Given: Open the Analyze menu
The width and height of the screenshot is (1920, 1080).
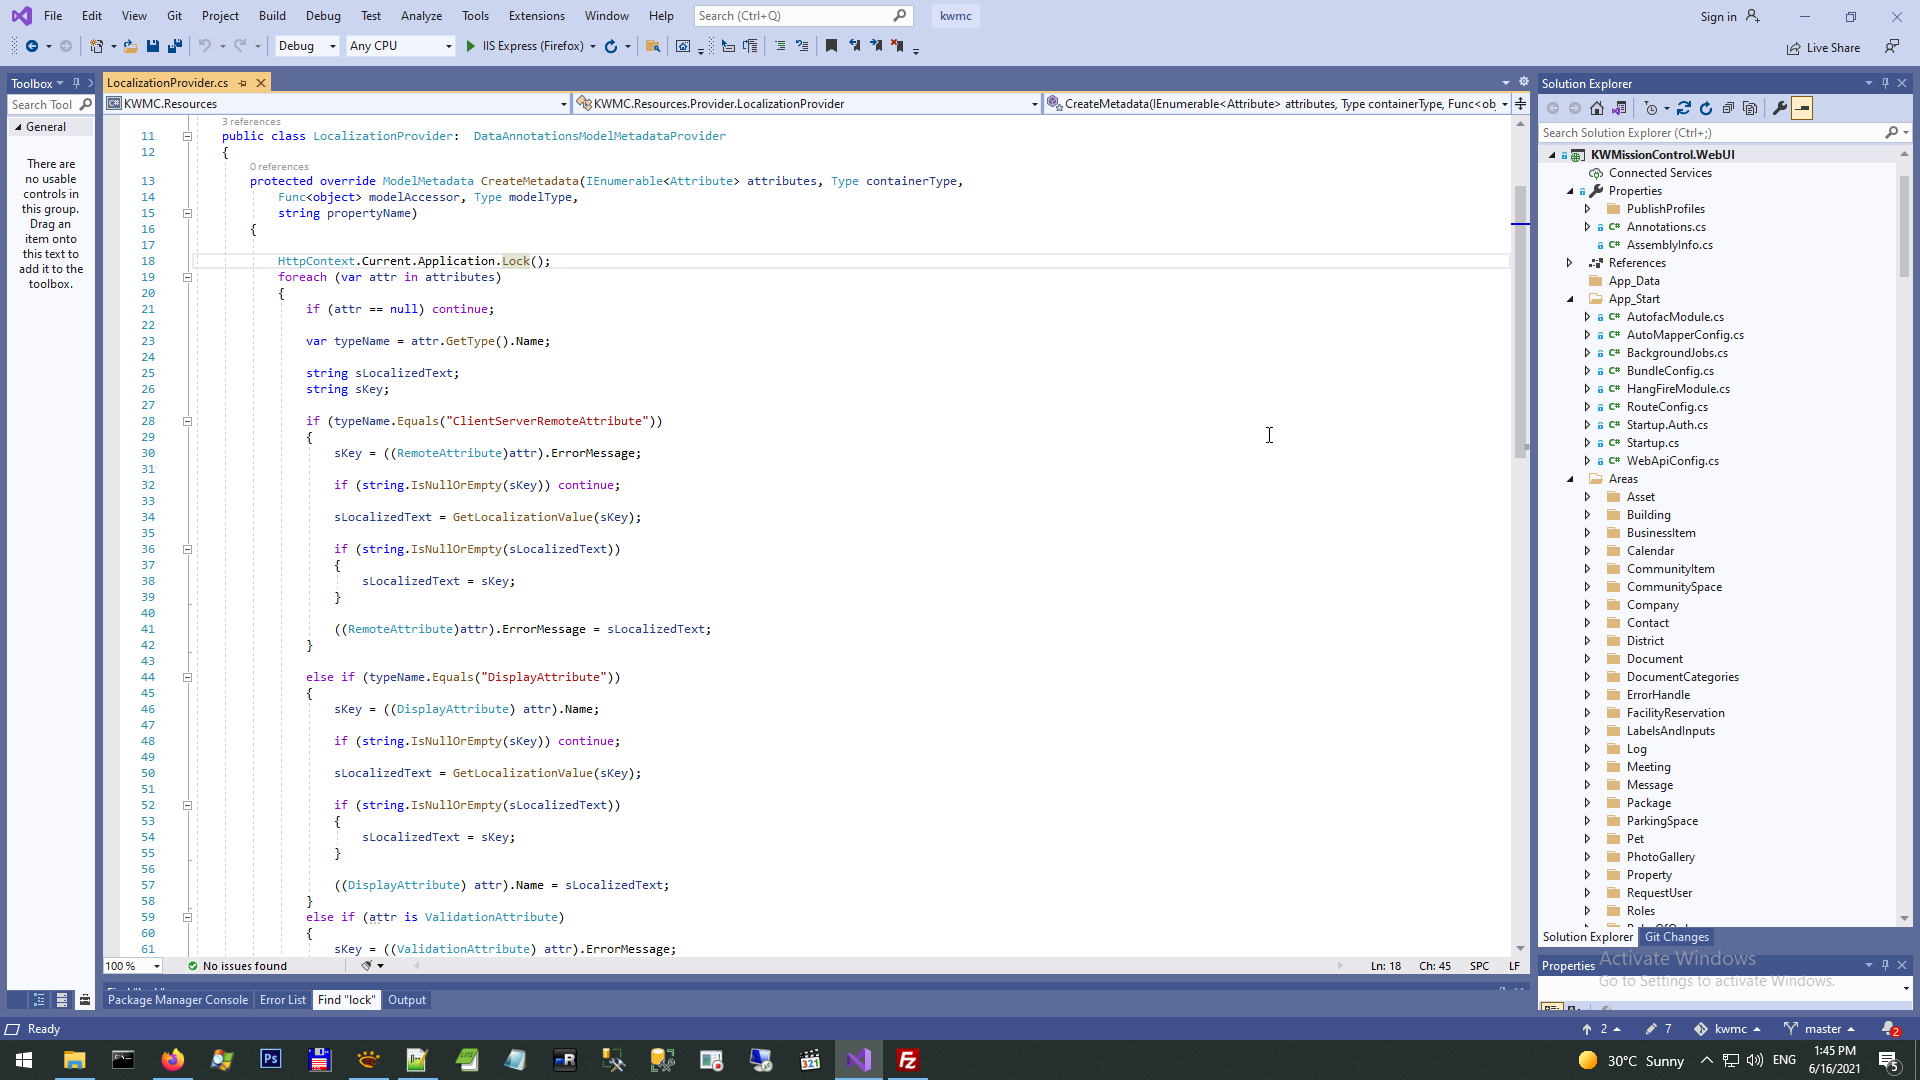Looking at the screenshot, I should click(x=421, y=16).
